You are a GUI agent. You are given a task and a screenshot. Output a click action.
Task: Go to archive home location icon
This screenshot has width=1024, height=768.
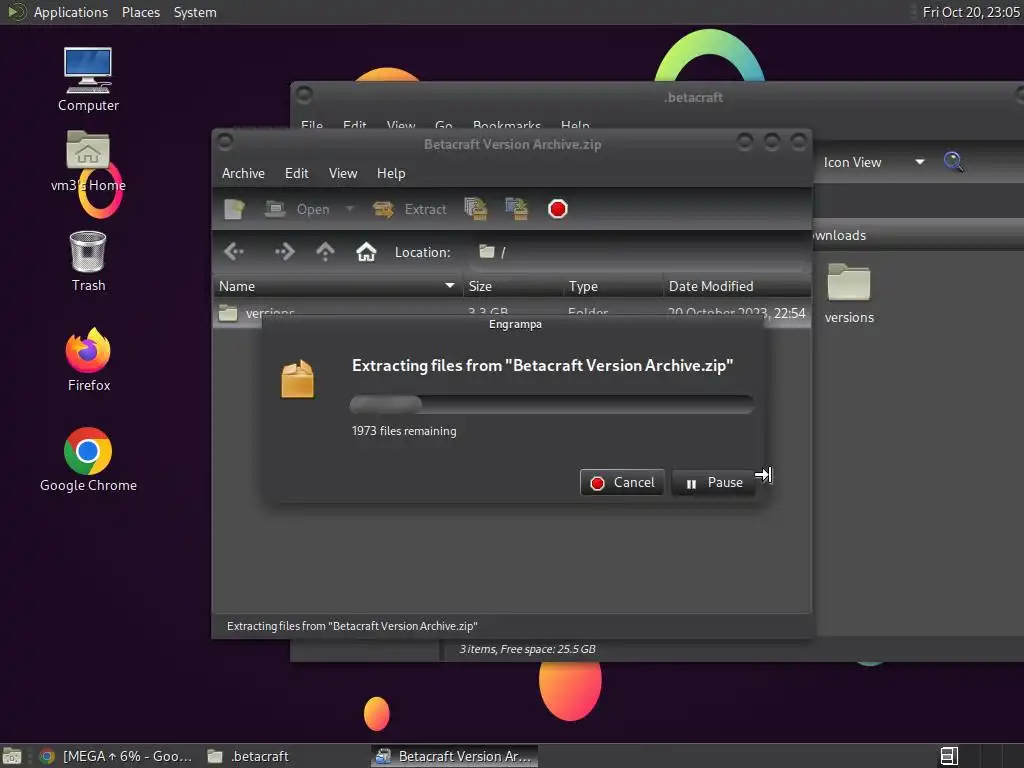[x=366, y=251]
